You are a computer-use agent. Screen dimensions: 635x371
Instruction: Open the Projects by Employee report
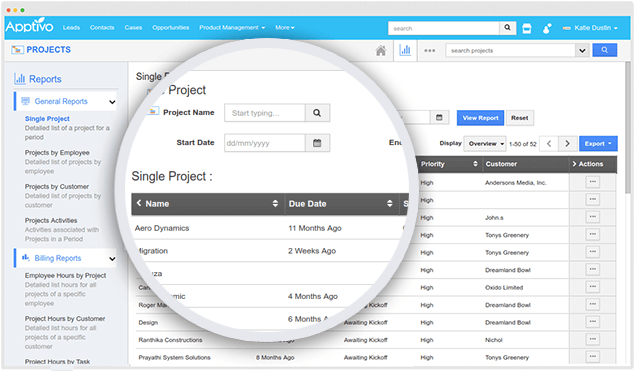[x=57, y=153]
